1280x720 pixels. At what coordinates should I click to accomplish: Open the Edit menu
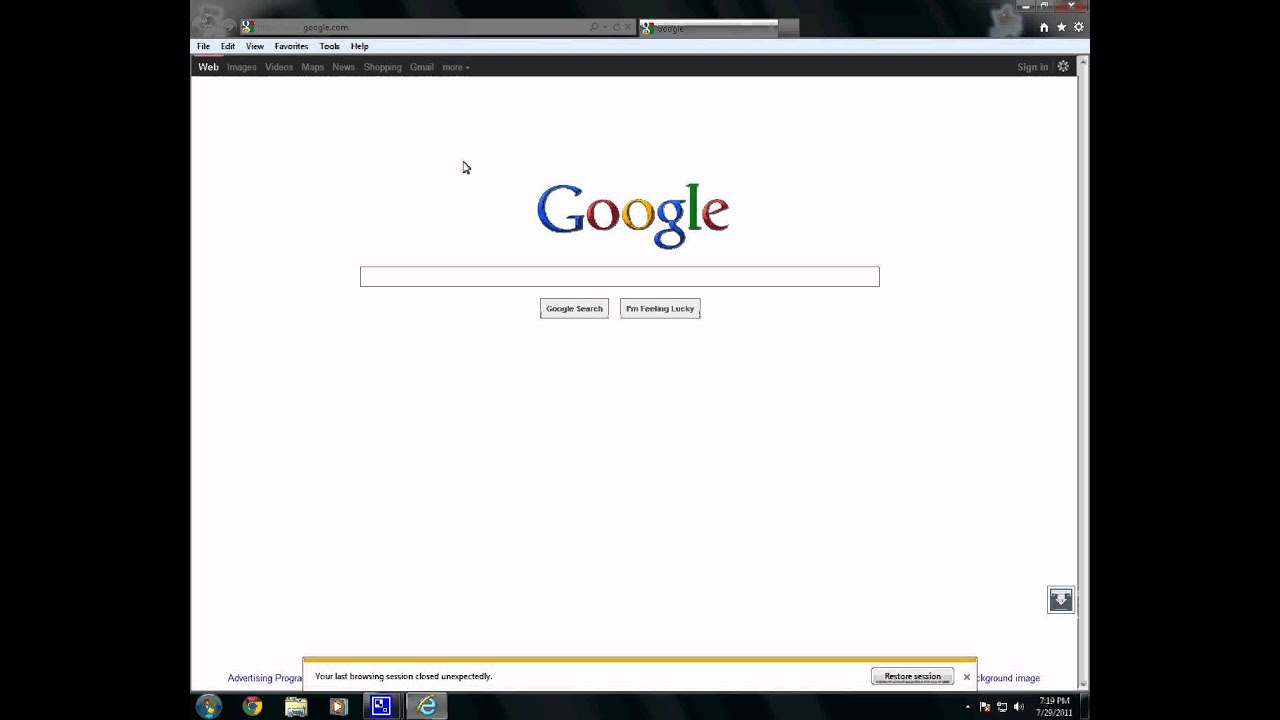(x=228, y=46)
